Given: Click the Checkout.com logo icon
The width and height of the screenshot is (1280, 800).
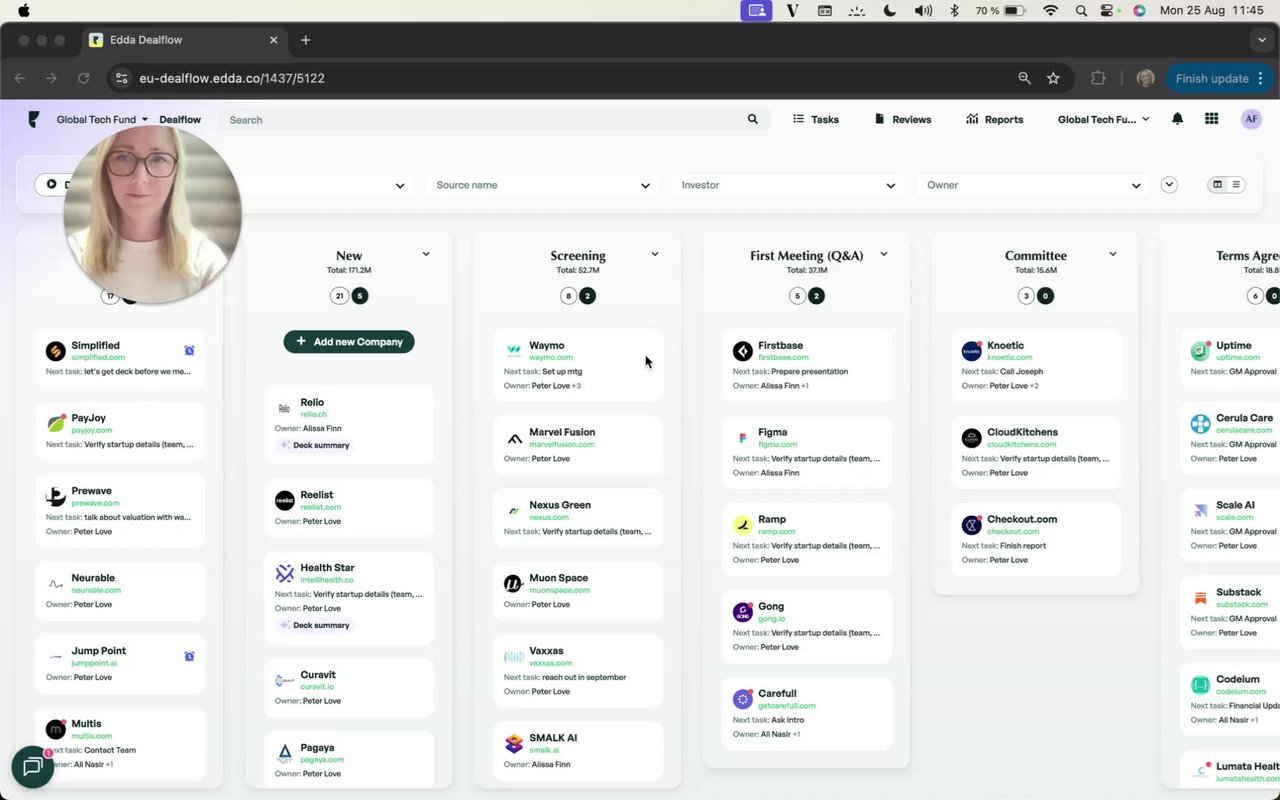Looking at the screenshot, I should point(972,525).
